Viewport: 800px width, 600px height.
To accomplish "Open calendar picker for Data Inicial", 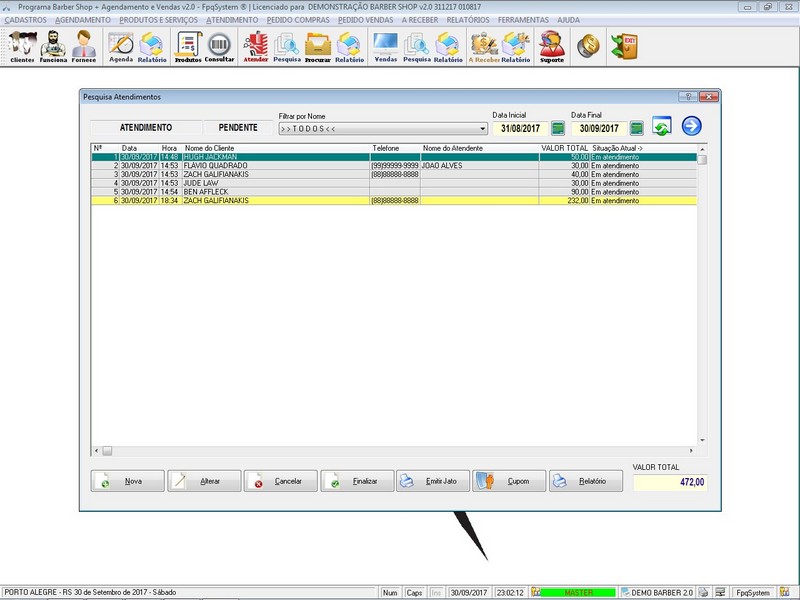I will [558, 128].
